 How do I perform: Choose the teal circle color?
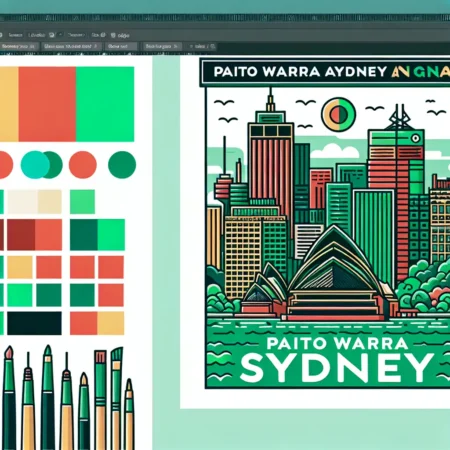coord(35,165)
